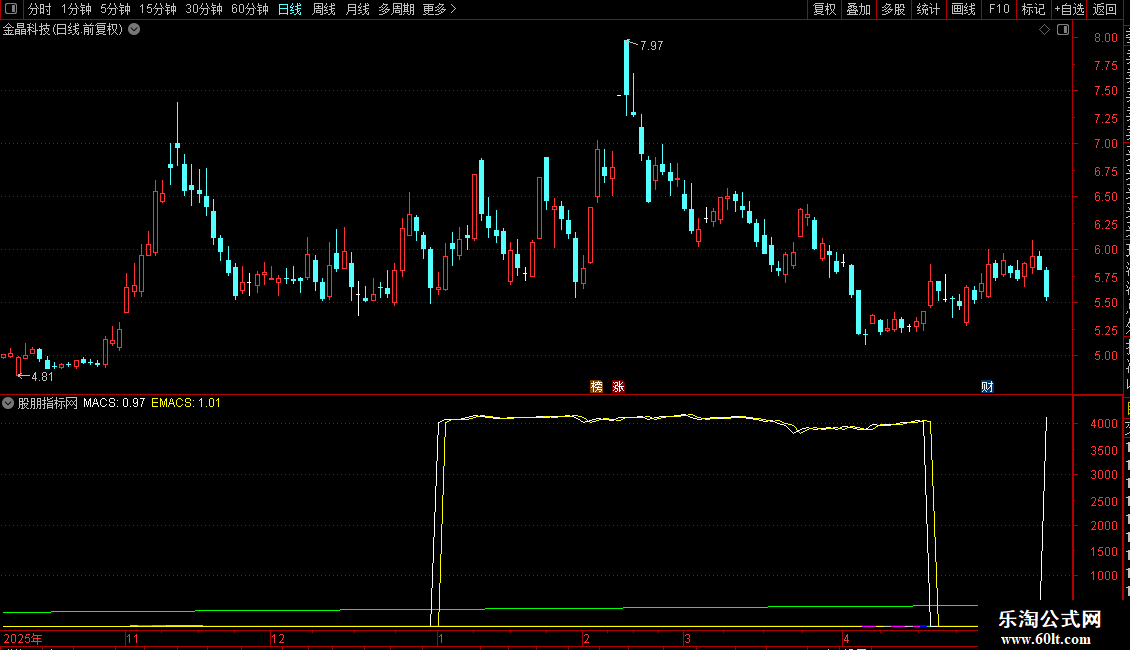Select the 30分钟 period tab

coord(204,9)
